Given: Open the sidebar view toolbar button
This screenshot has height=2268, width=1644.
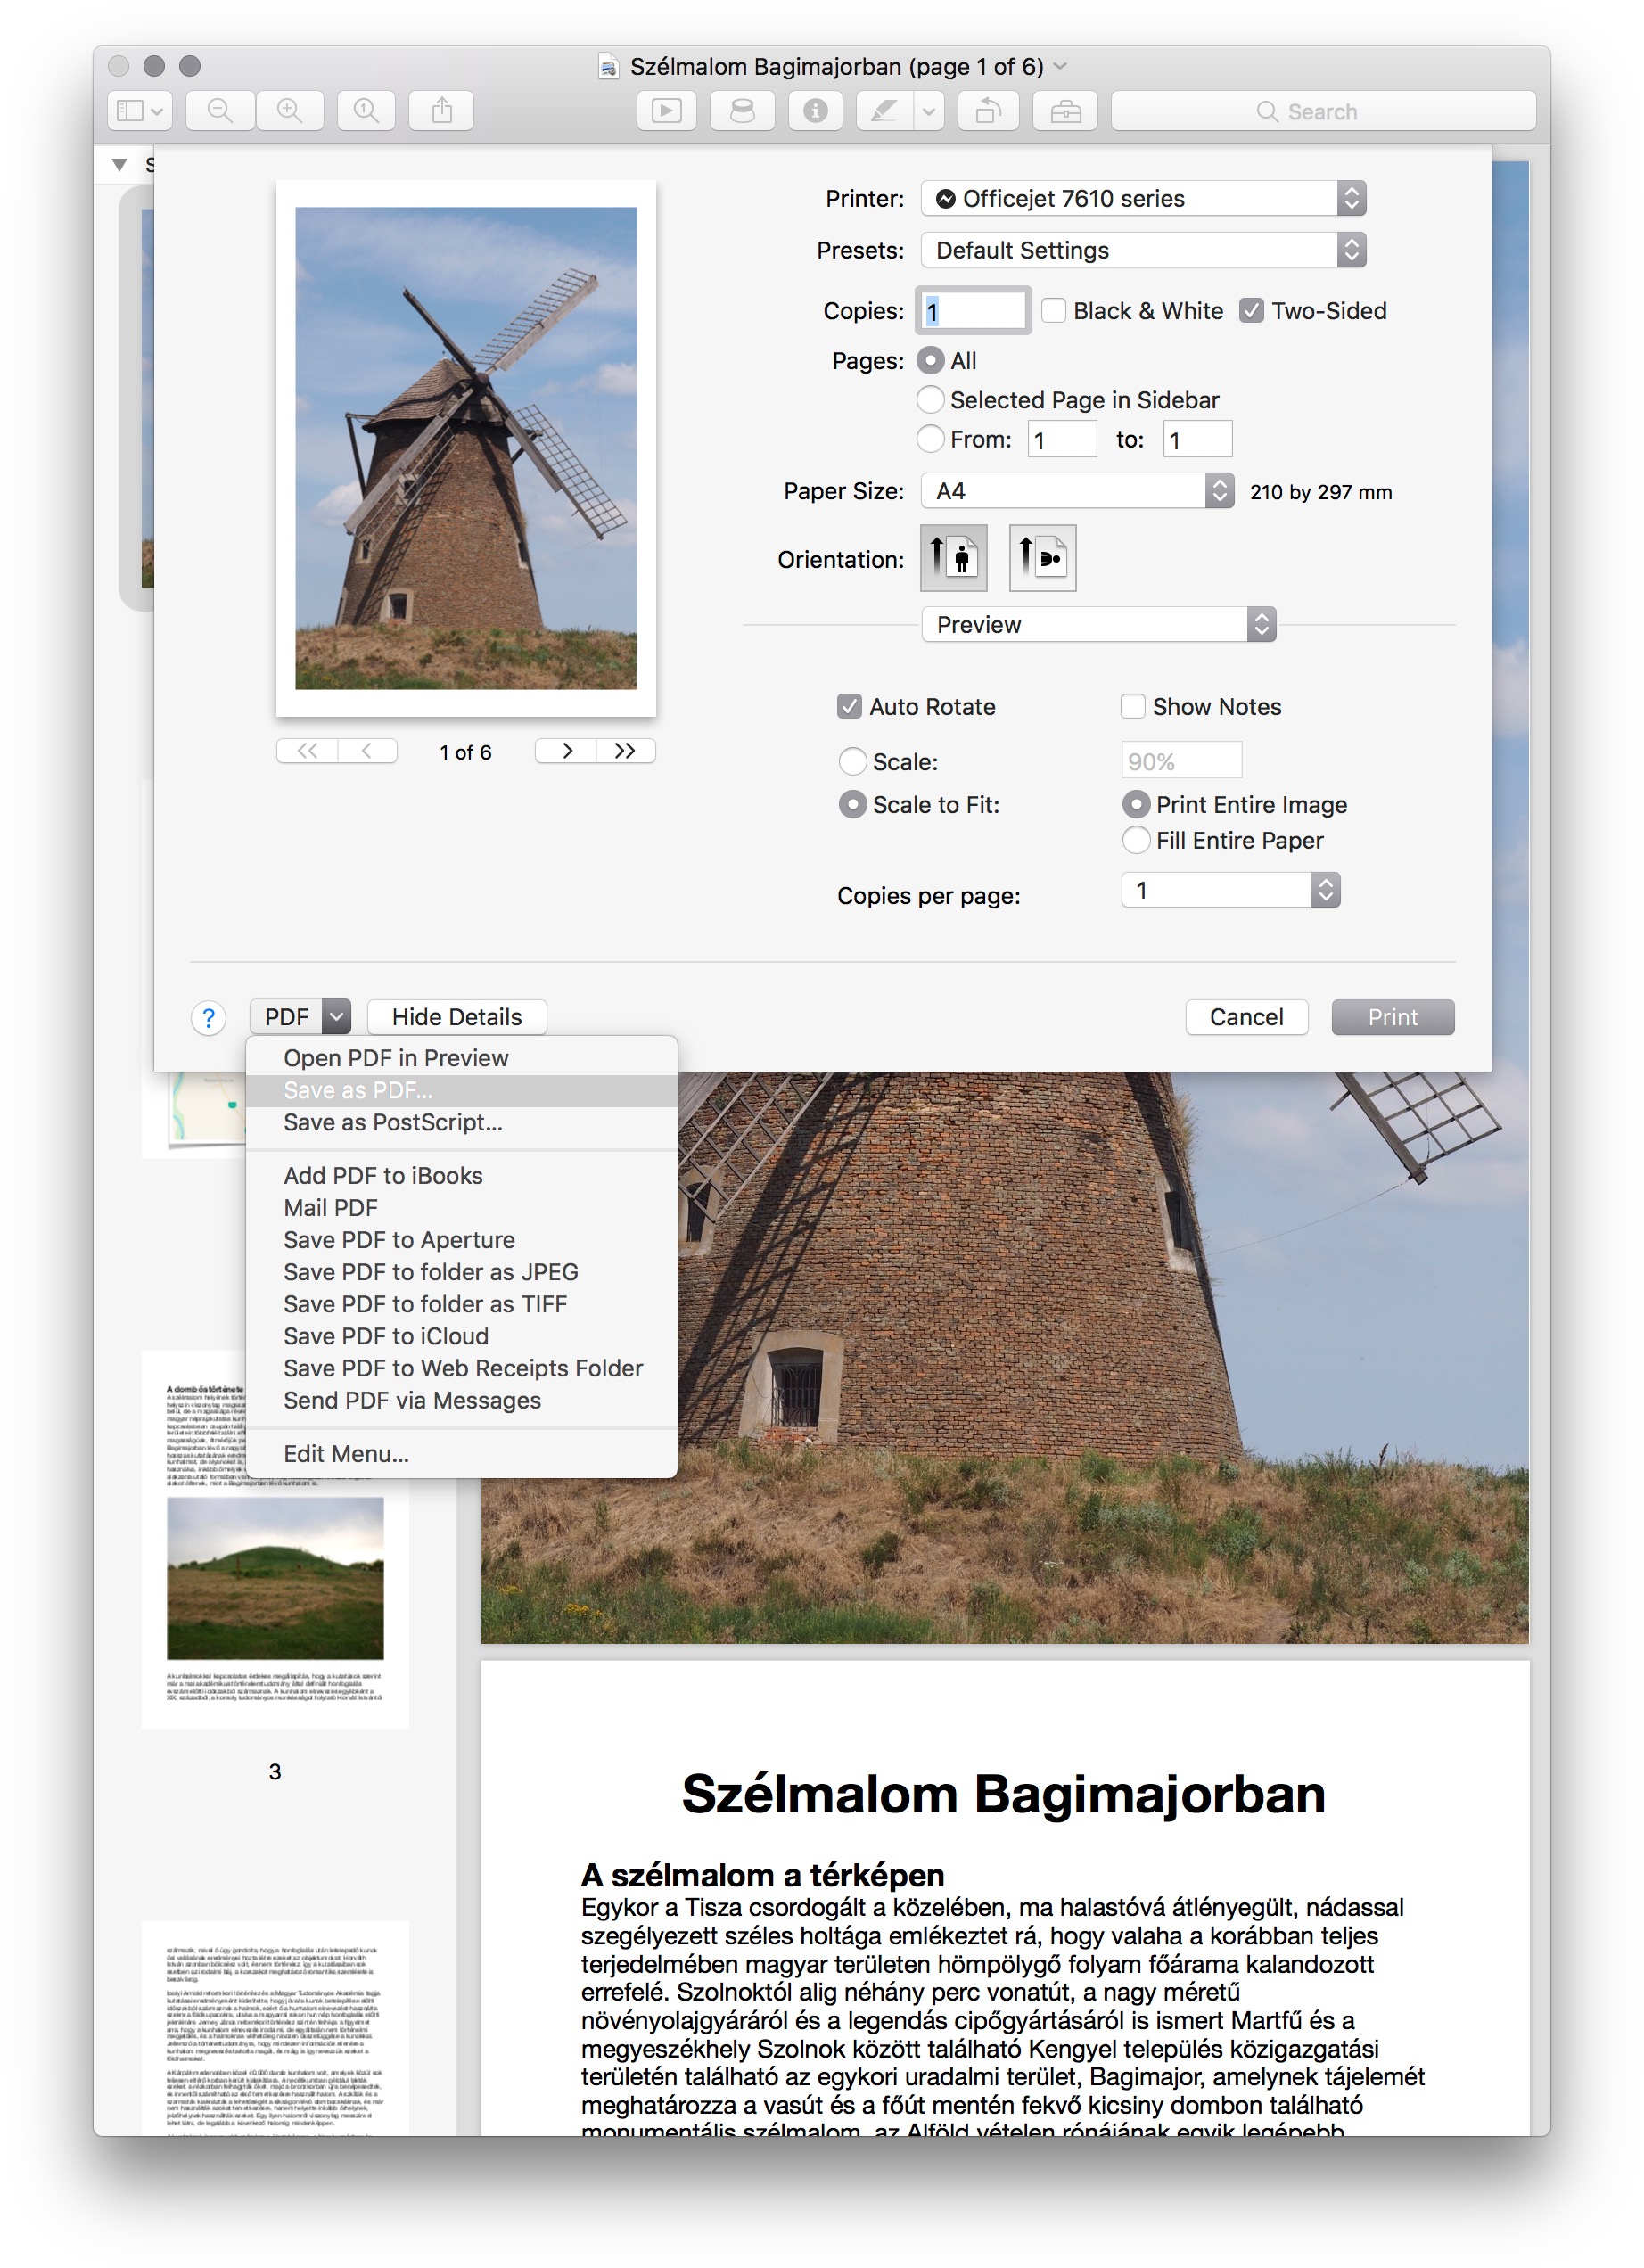Looking at the screenshot, I should 139,111.
